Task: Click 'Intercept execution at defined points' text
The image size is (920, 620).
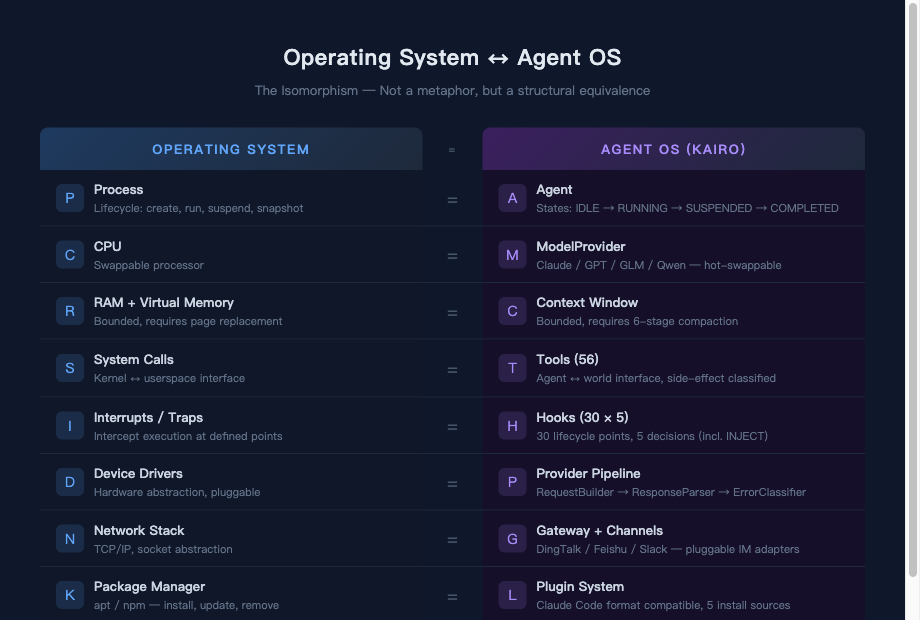Action: tap(188, 436)
